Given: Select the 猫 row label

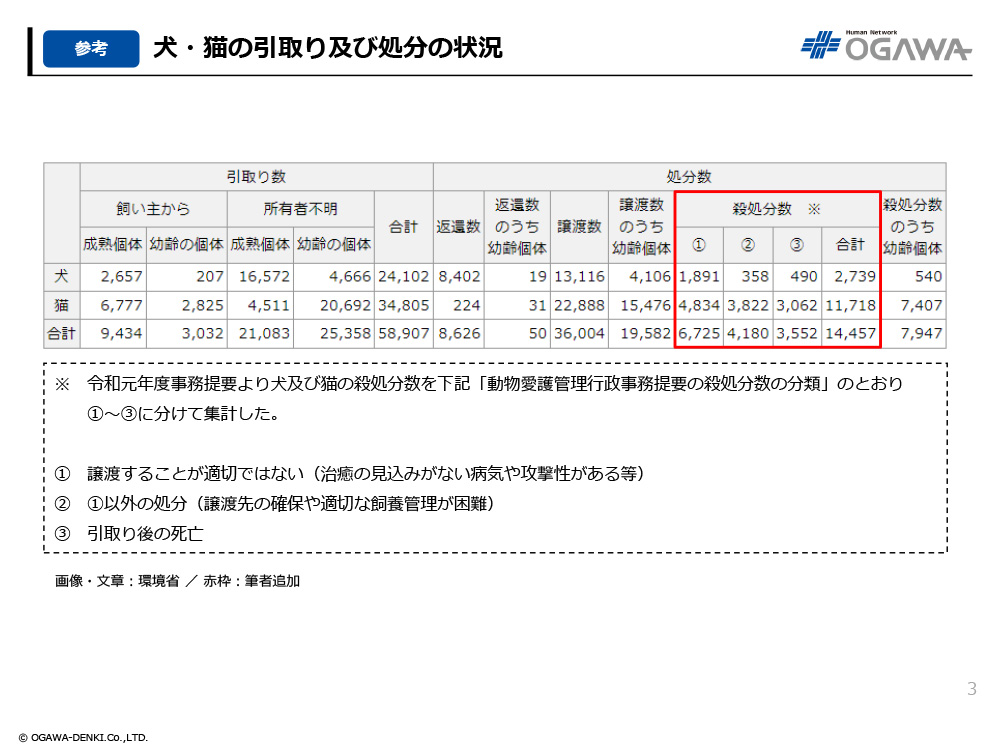Looking at the screenshot, I should (62, 305).
